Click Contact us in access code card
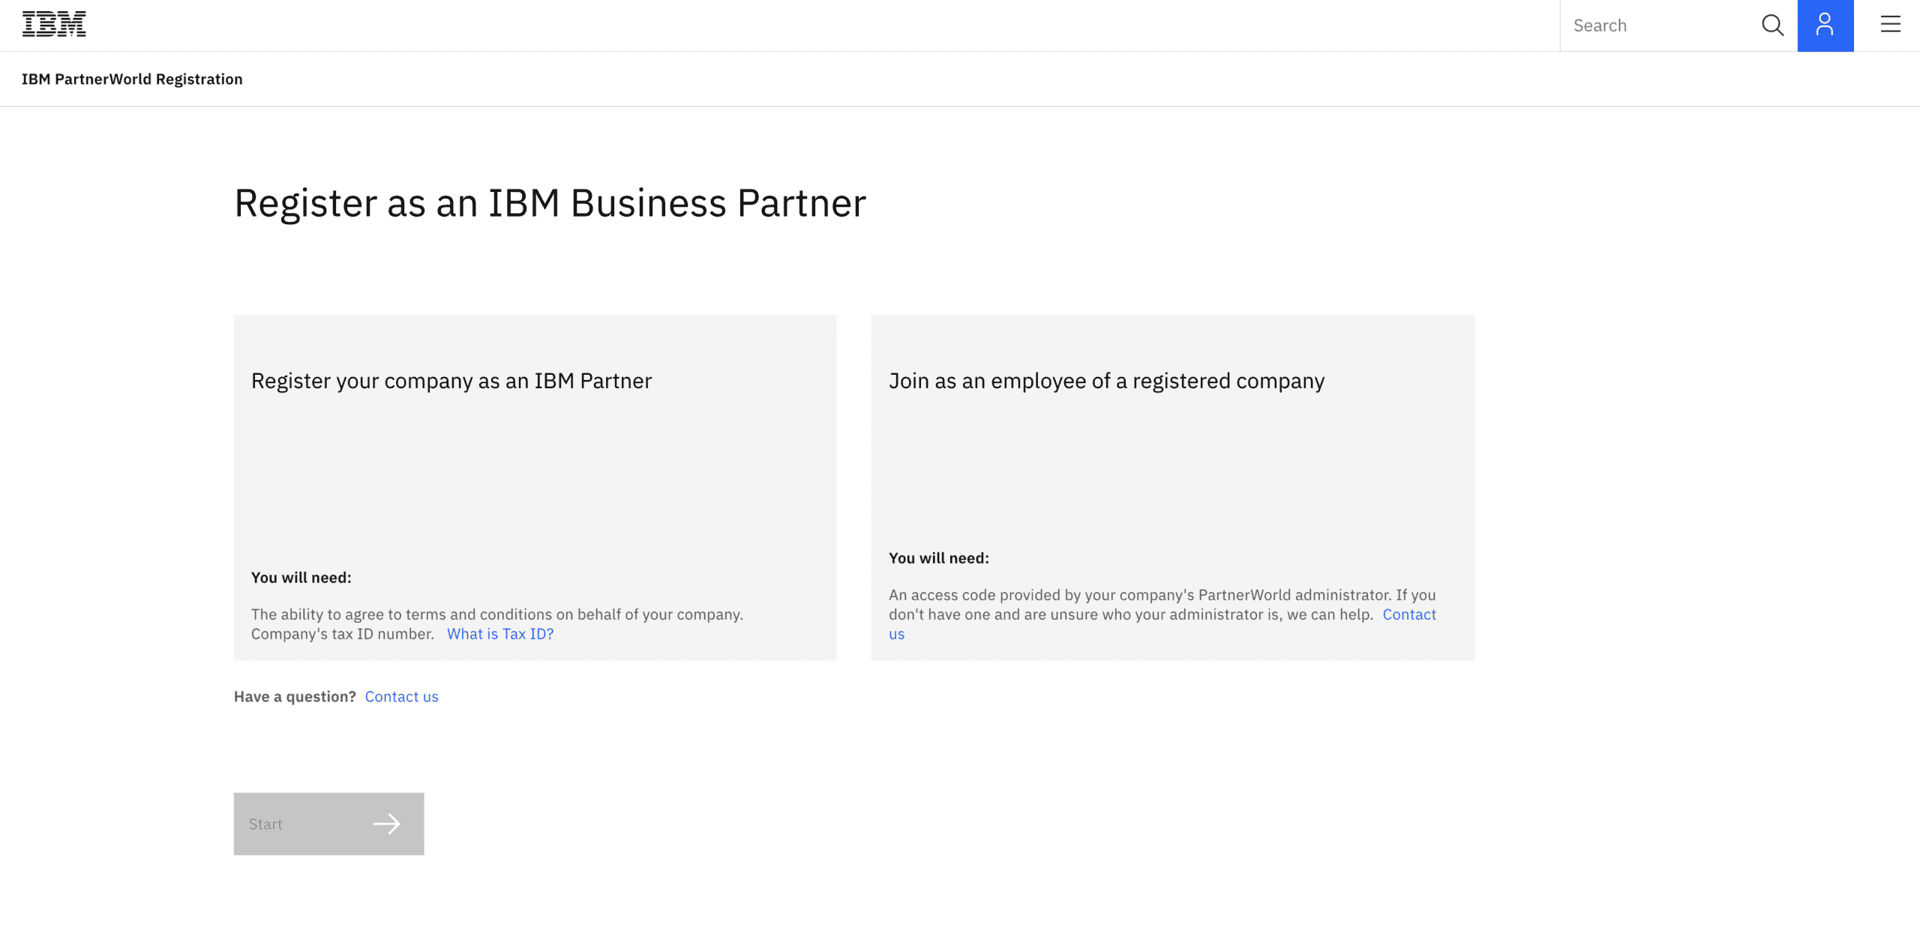Image resolution: width=1920 pixels, height=931 pixels. 1408,615
